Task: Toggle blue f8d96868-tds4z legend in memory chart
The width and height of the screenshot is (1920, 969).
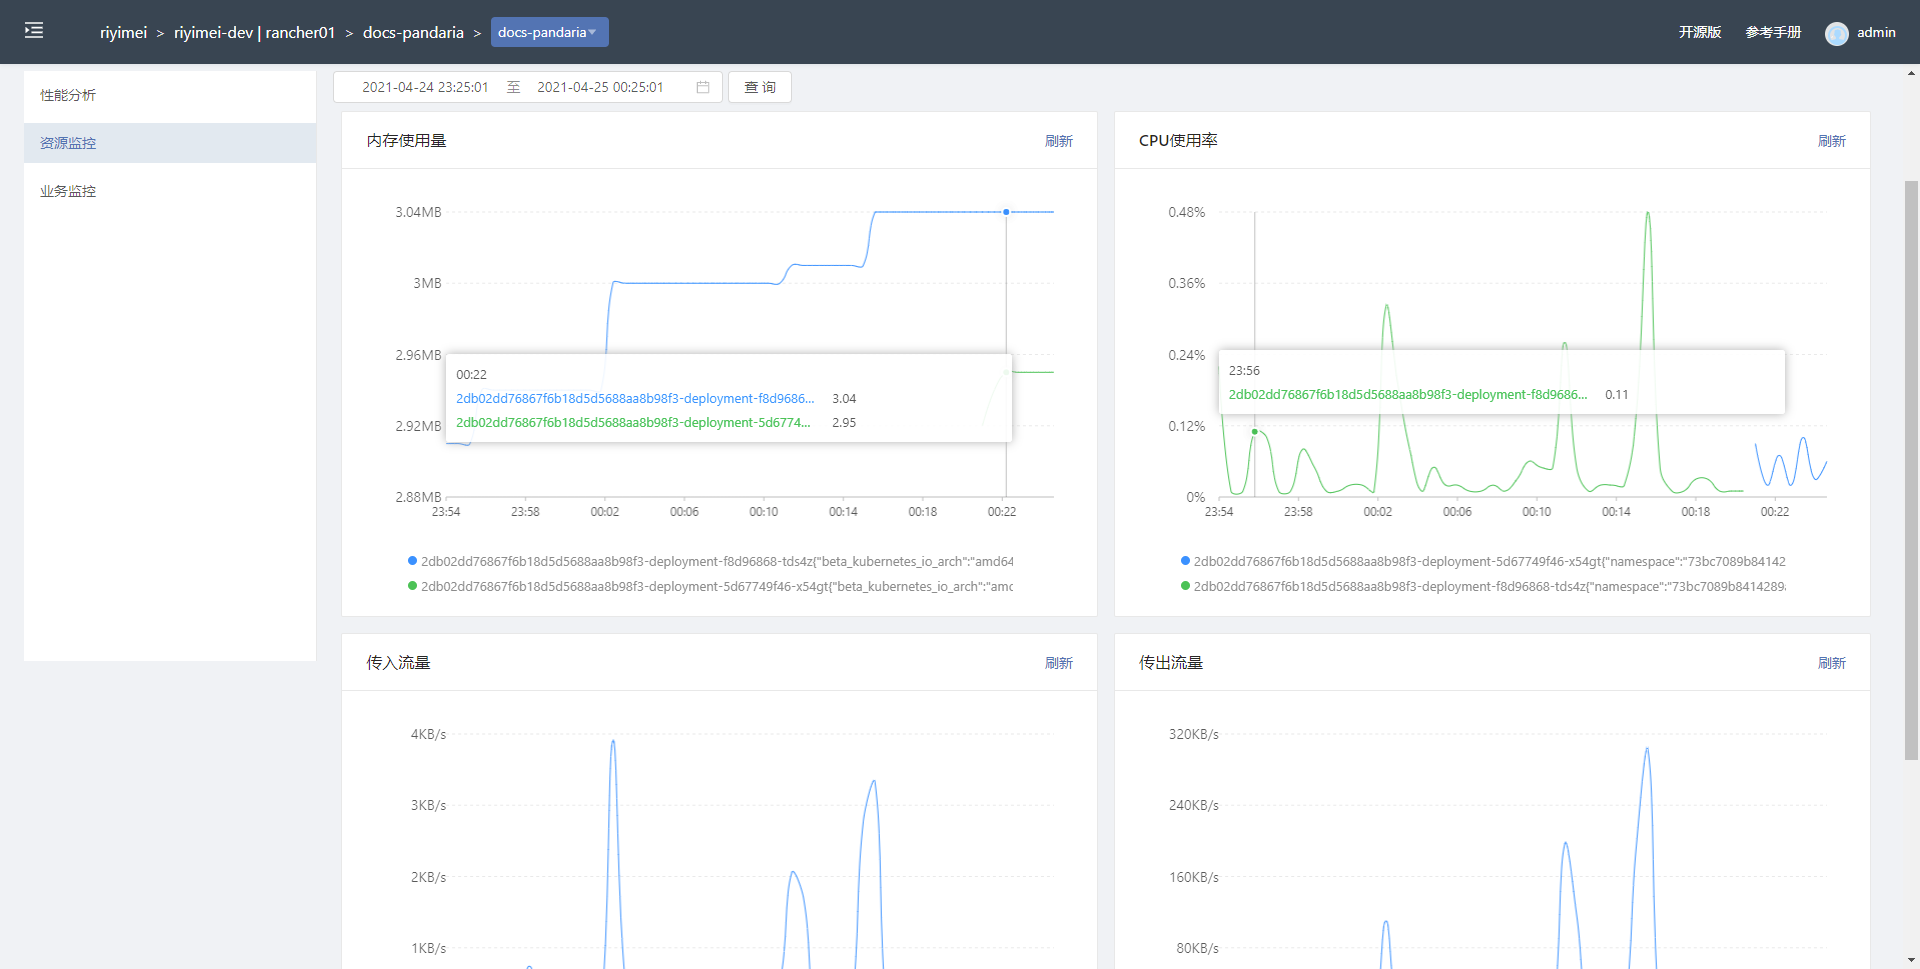Action: pos(711,561)
